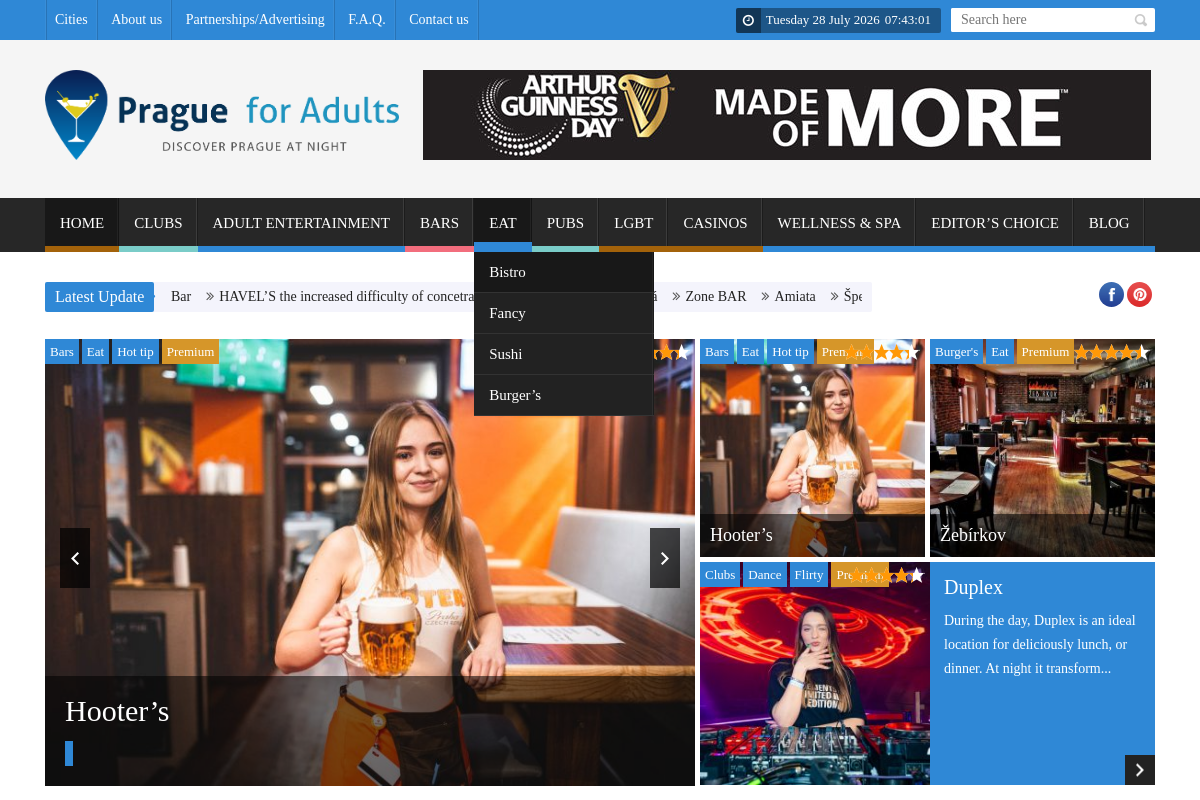Select Sushi from the Eat submenu

[564, 354]
